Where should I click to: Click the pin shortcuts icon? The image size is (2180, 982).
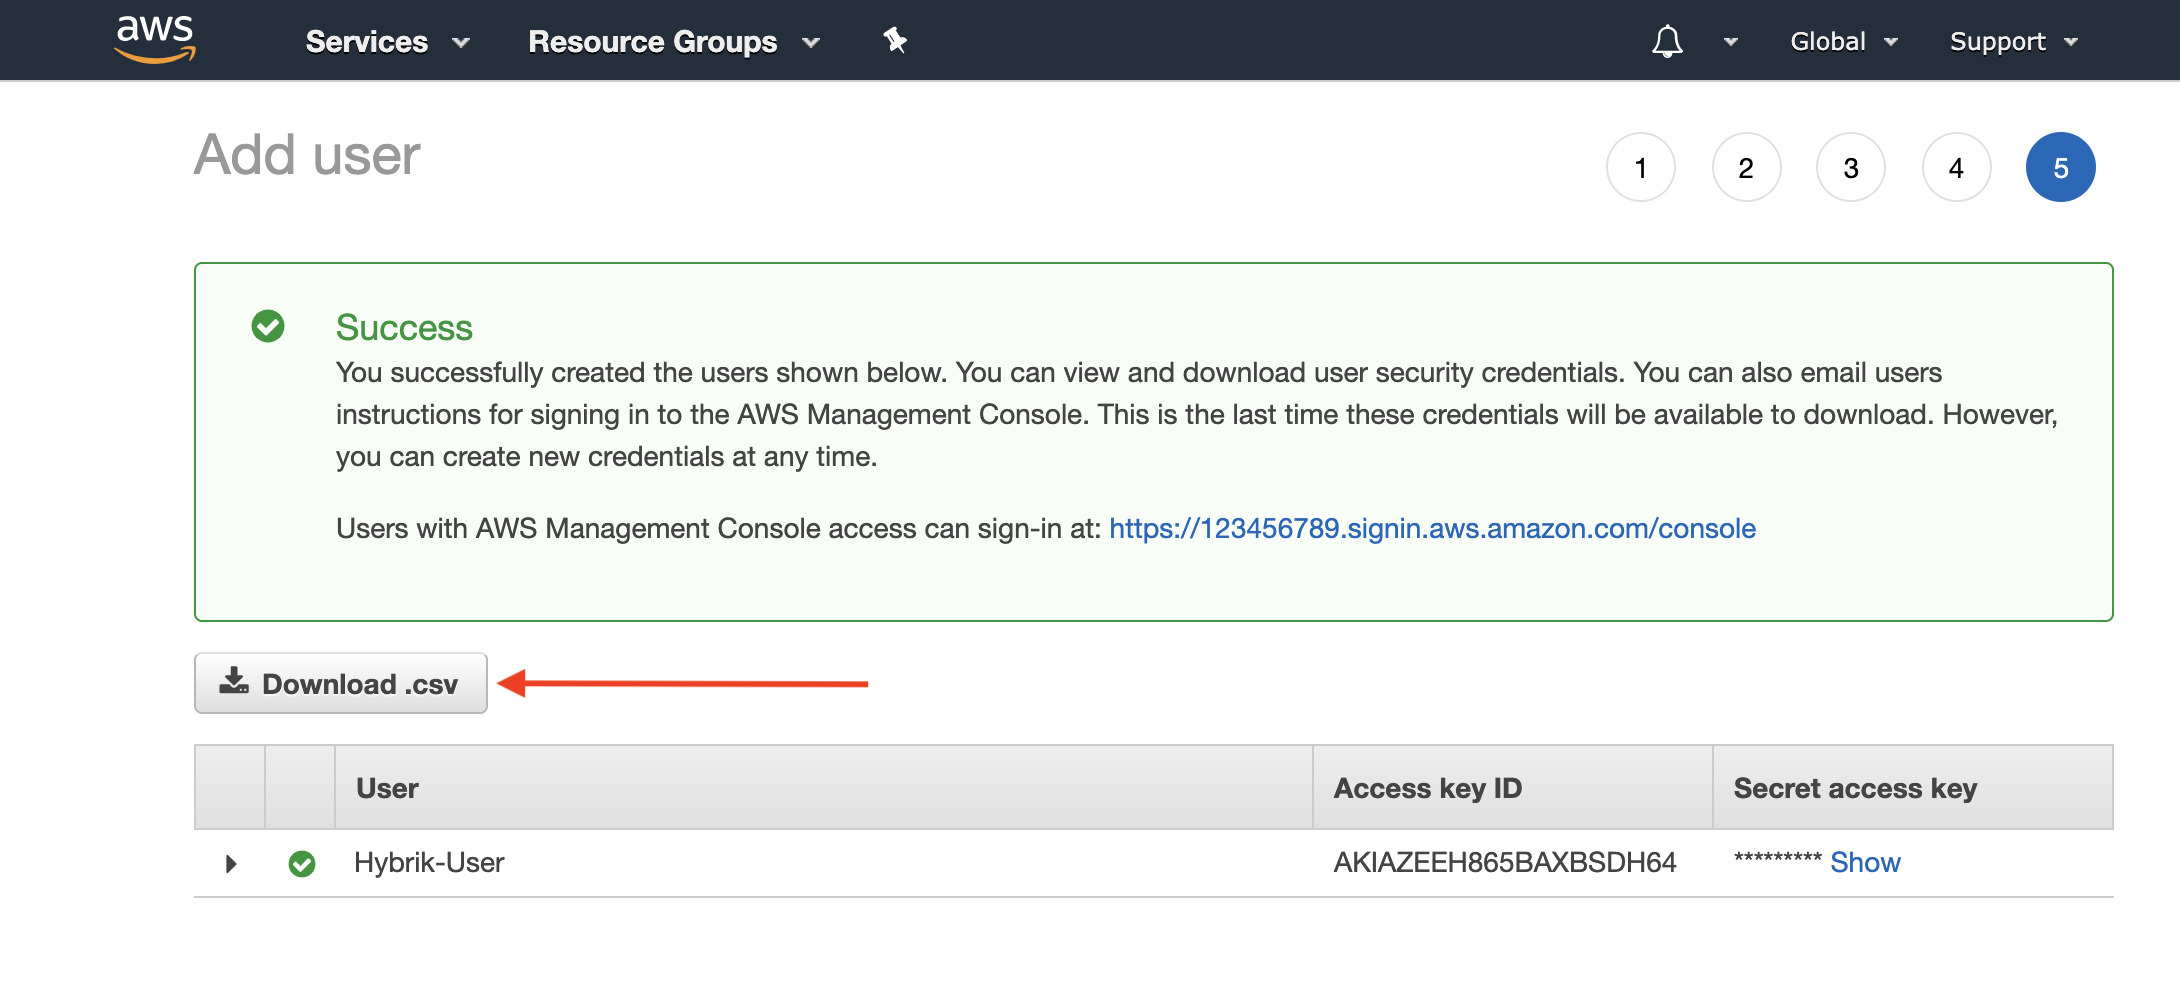coord(895,41)
